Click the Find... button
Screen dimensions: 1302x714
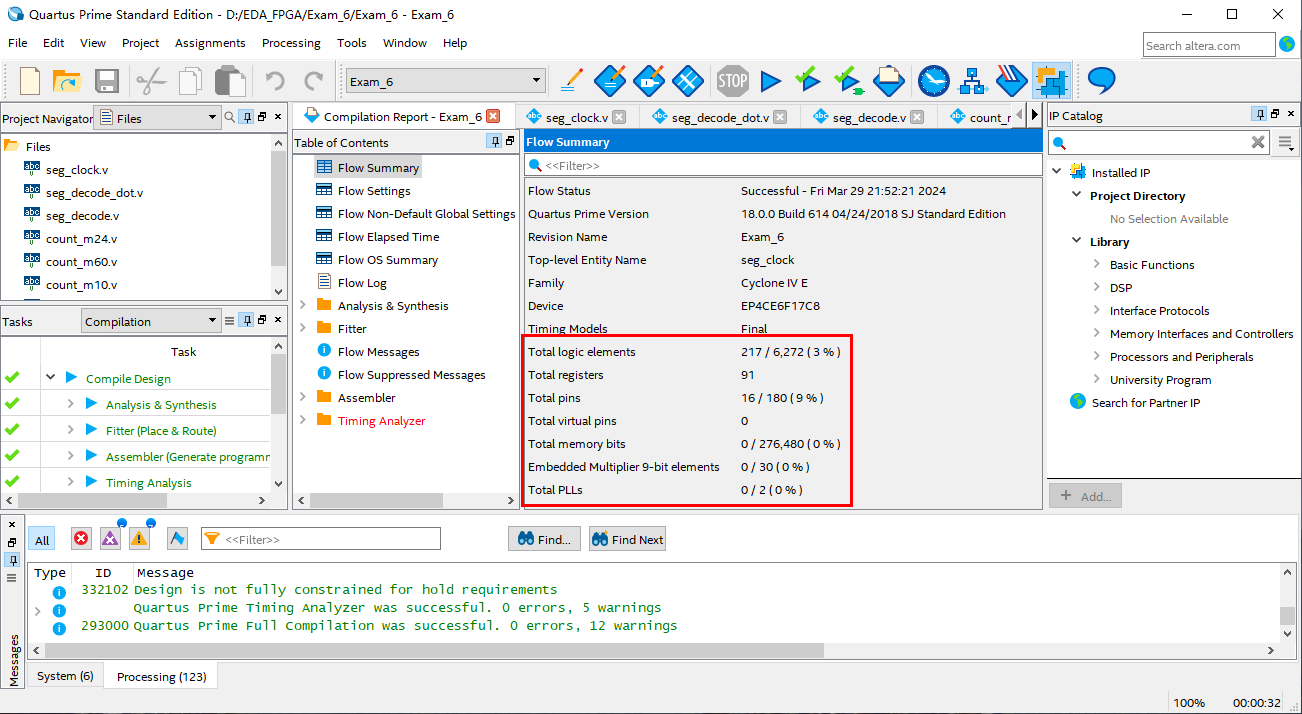click(x=544, y=539)
